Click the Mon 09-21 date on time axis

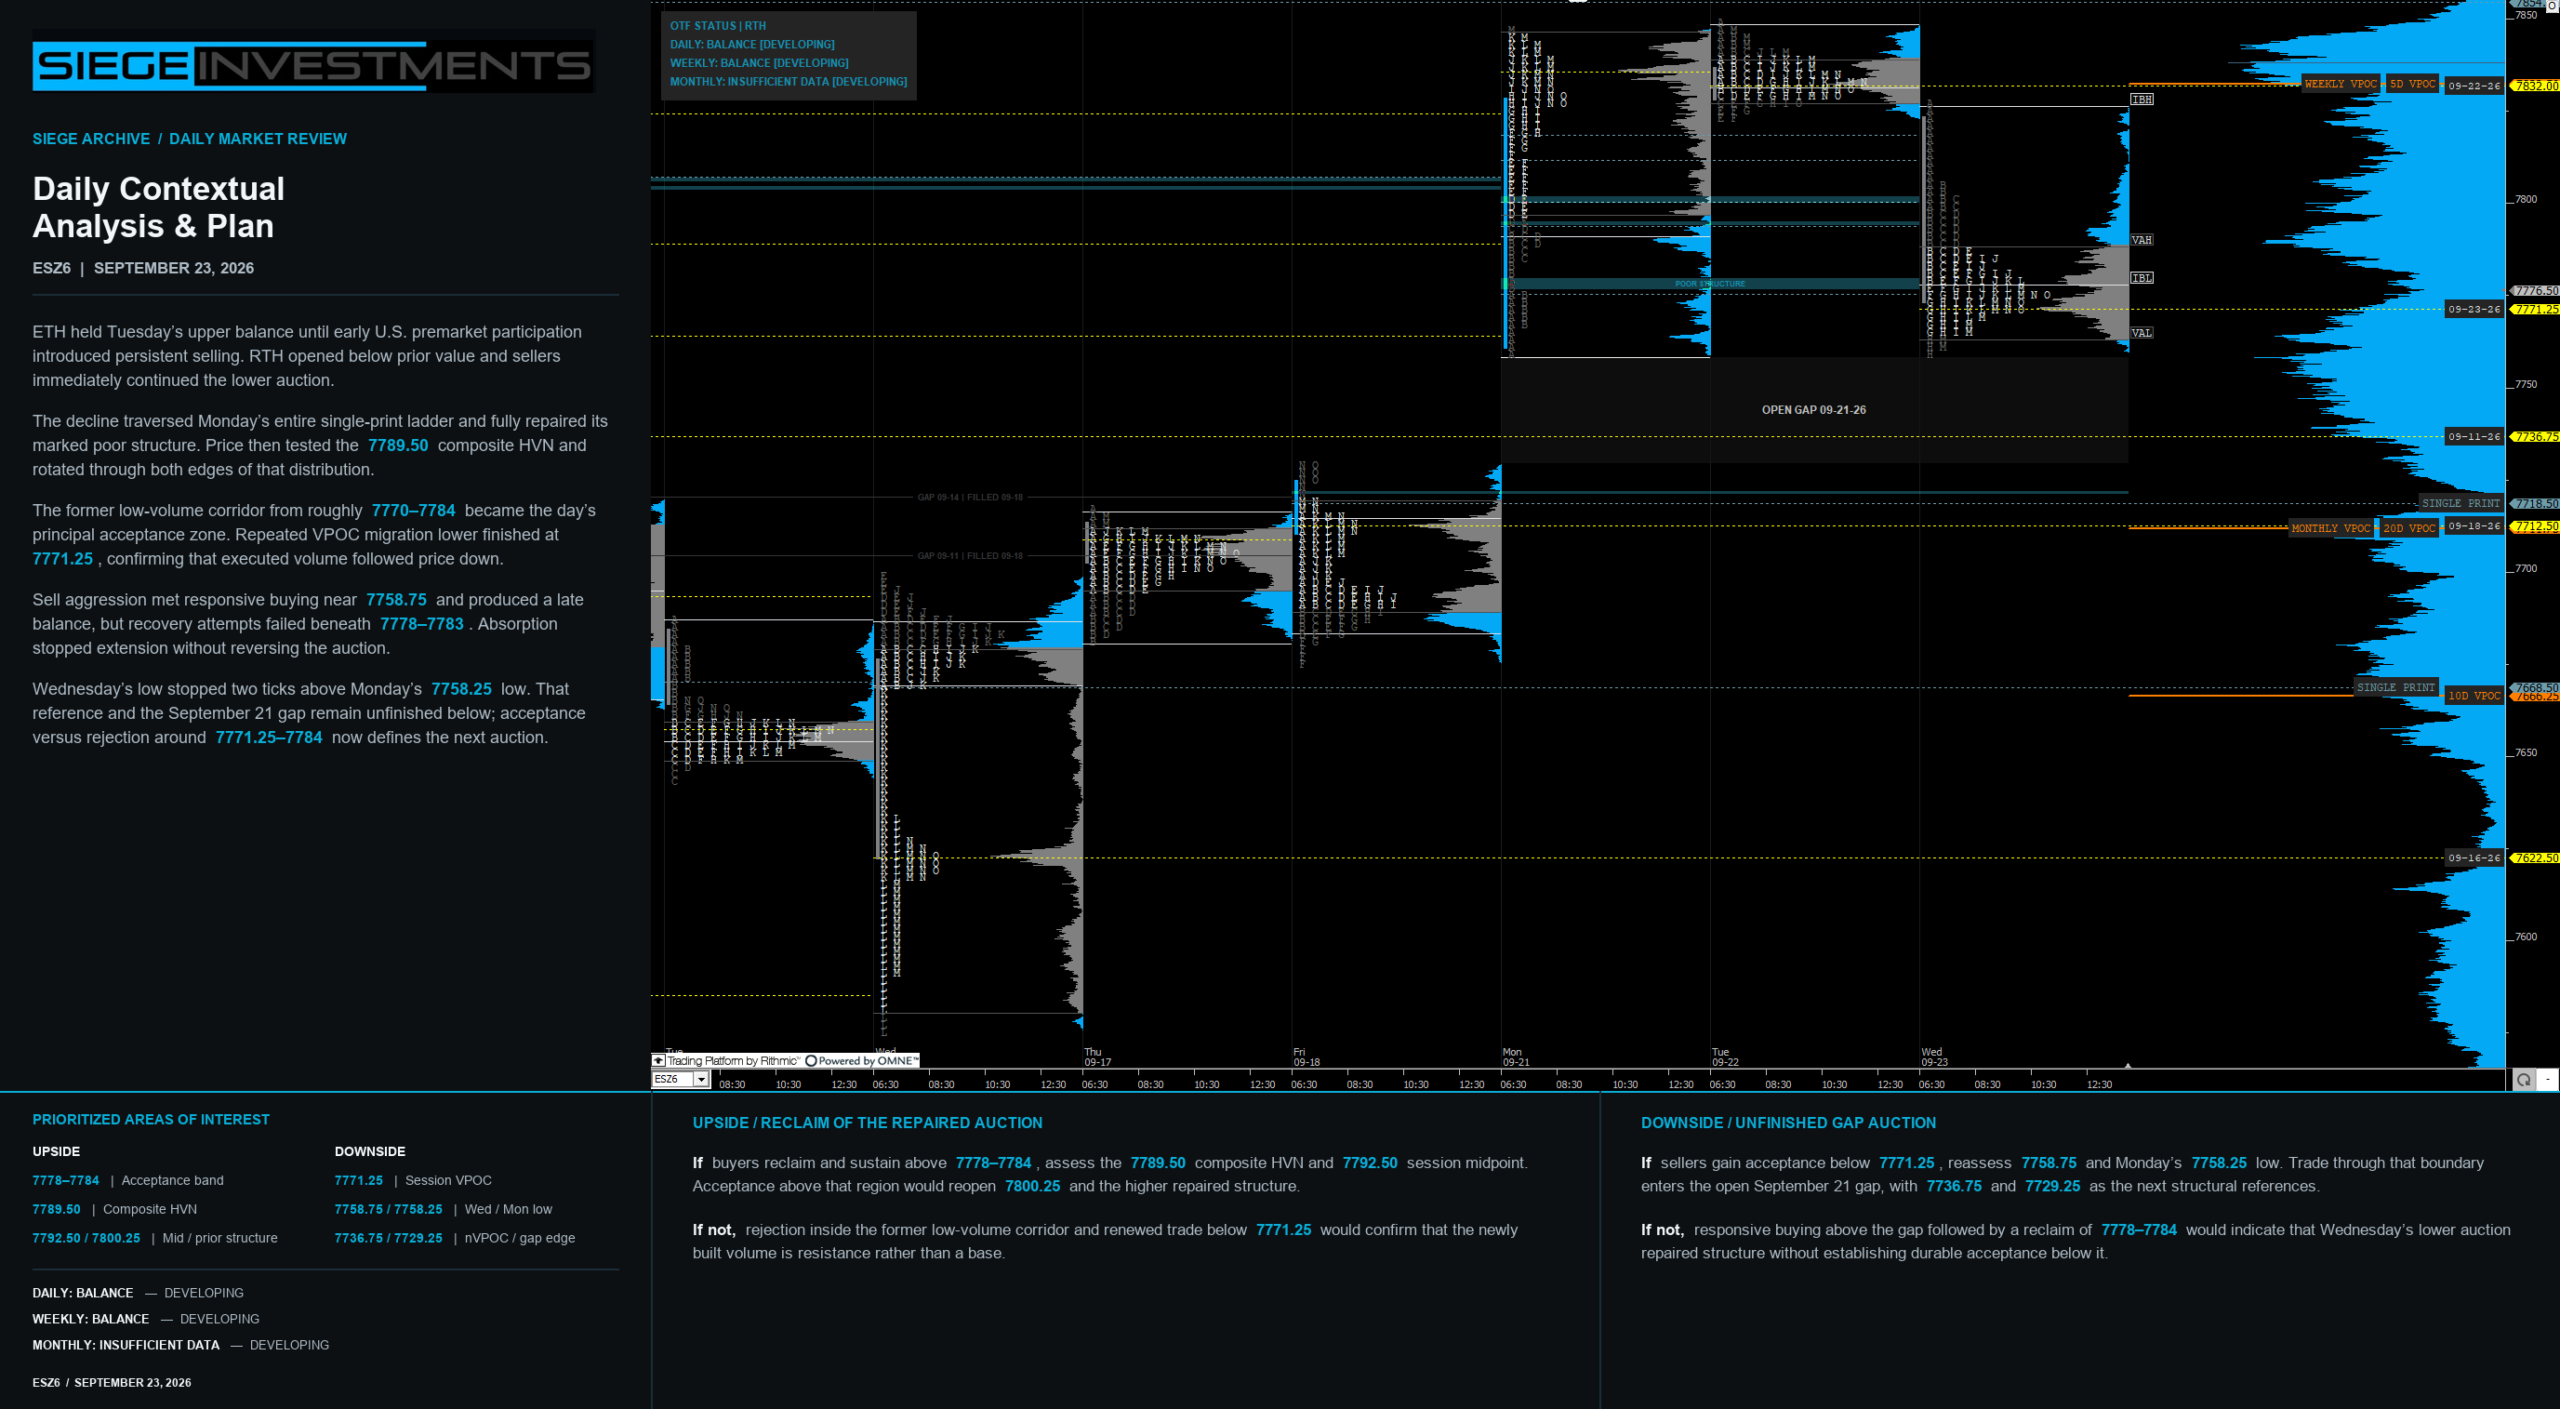[1516, 1057]
